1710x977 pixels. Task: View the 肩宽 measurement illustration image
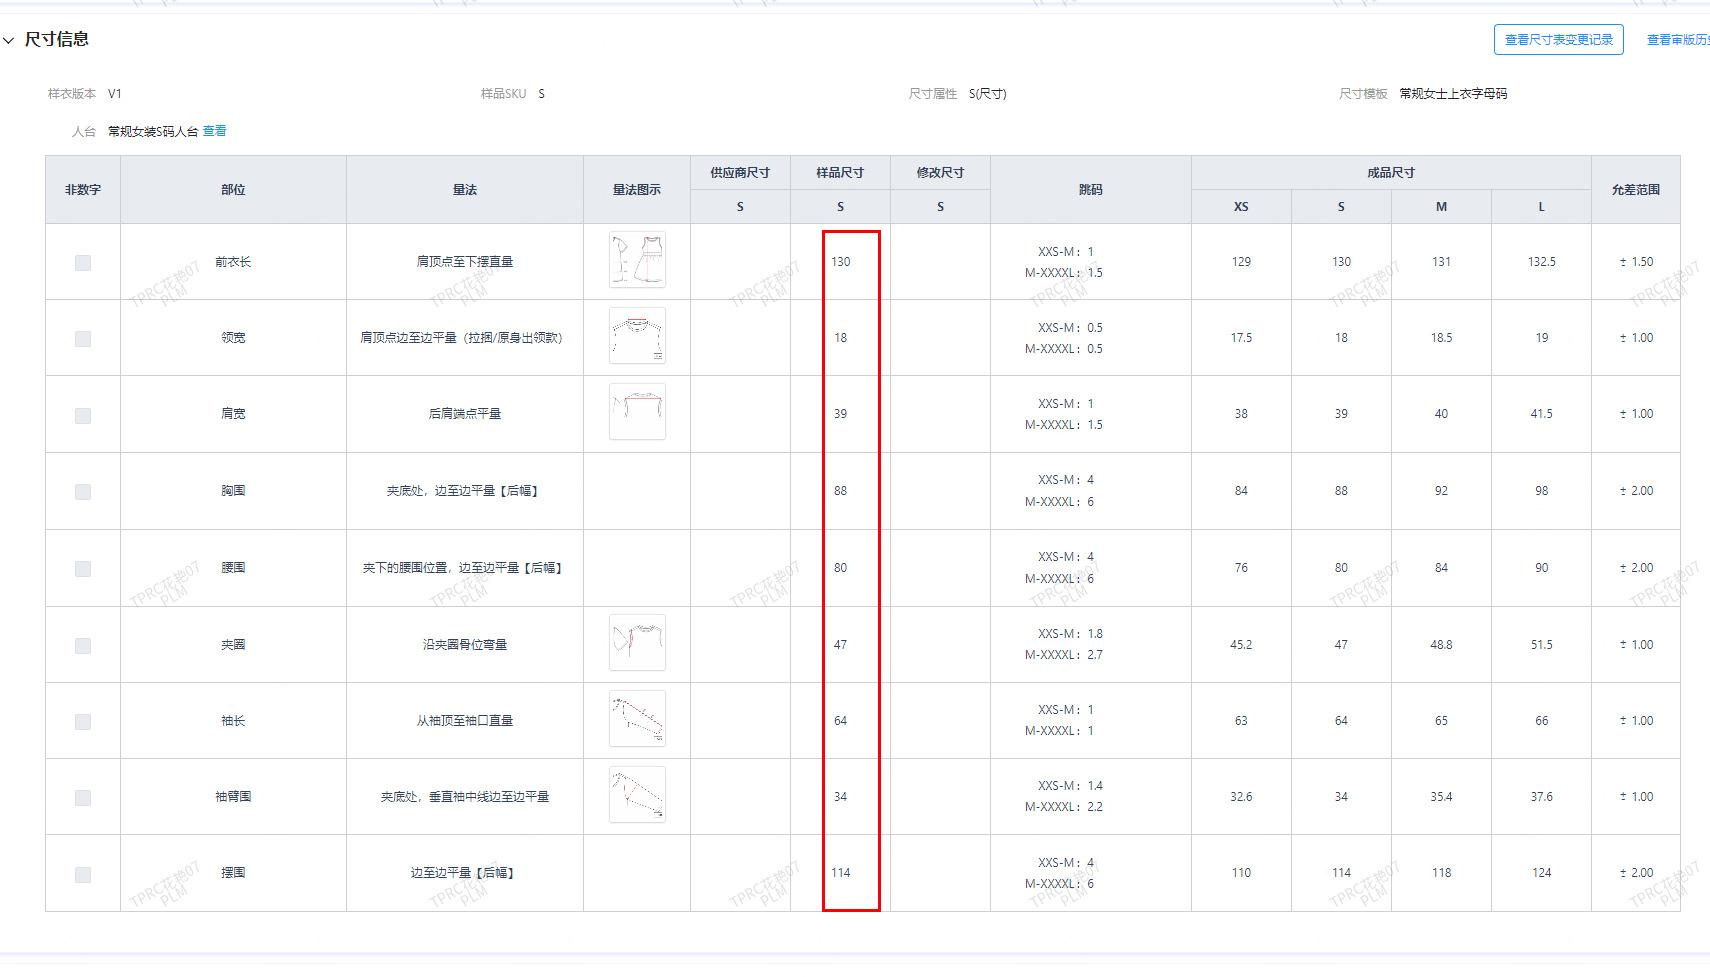[637, 412]
